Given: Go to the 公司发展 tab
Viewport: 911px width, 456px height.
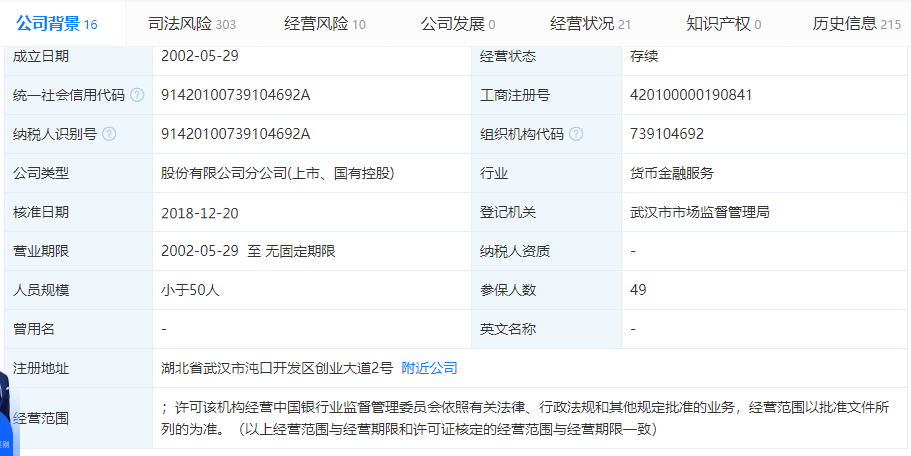Looking at the screenshot, I should tap(458, 23).
